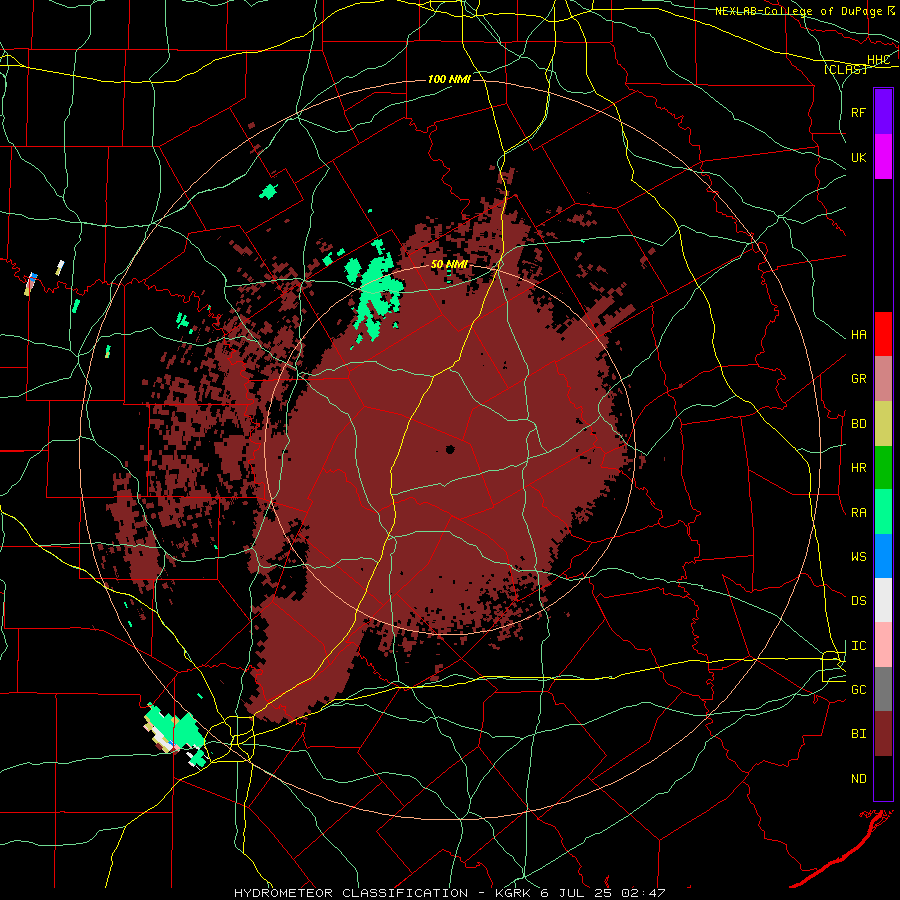Click the RA legend label

tap(858, 512)
